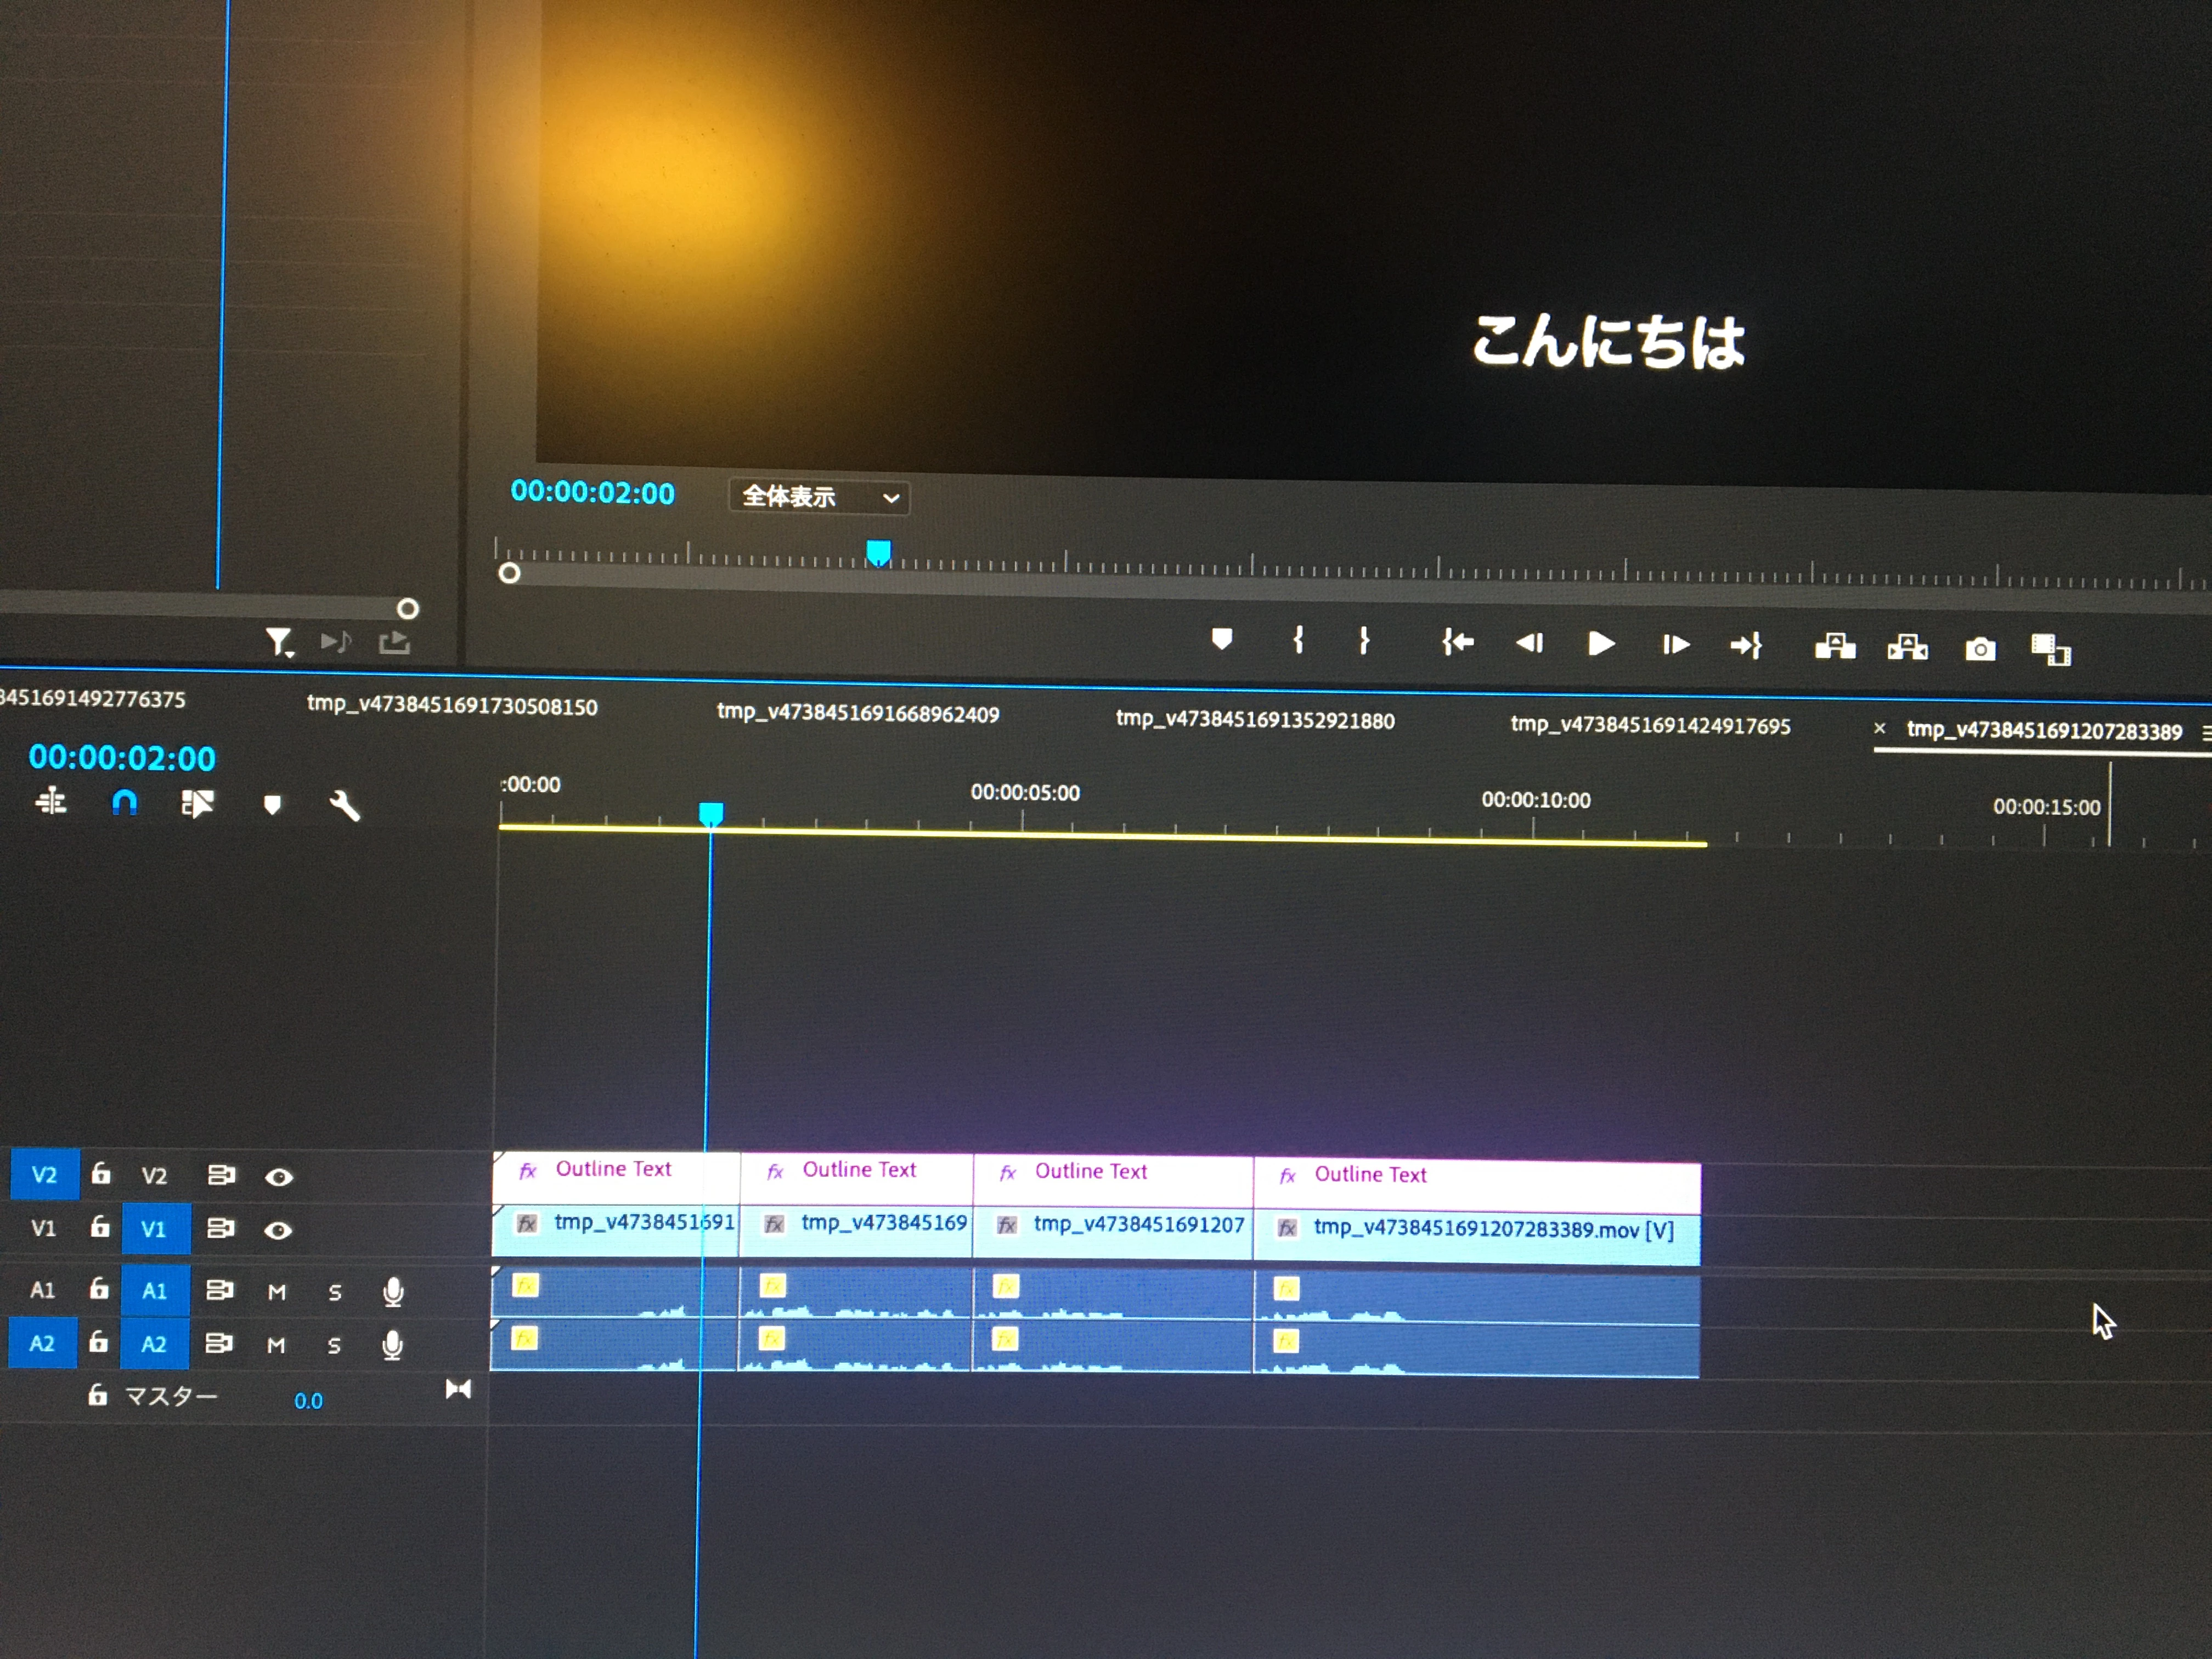This screenshot has height=1659, width=2212.
Task: Solo audio track A2
Action: pyautogui.click(x=334, y=1346)
